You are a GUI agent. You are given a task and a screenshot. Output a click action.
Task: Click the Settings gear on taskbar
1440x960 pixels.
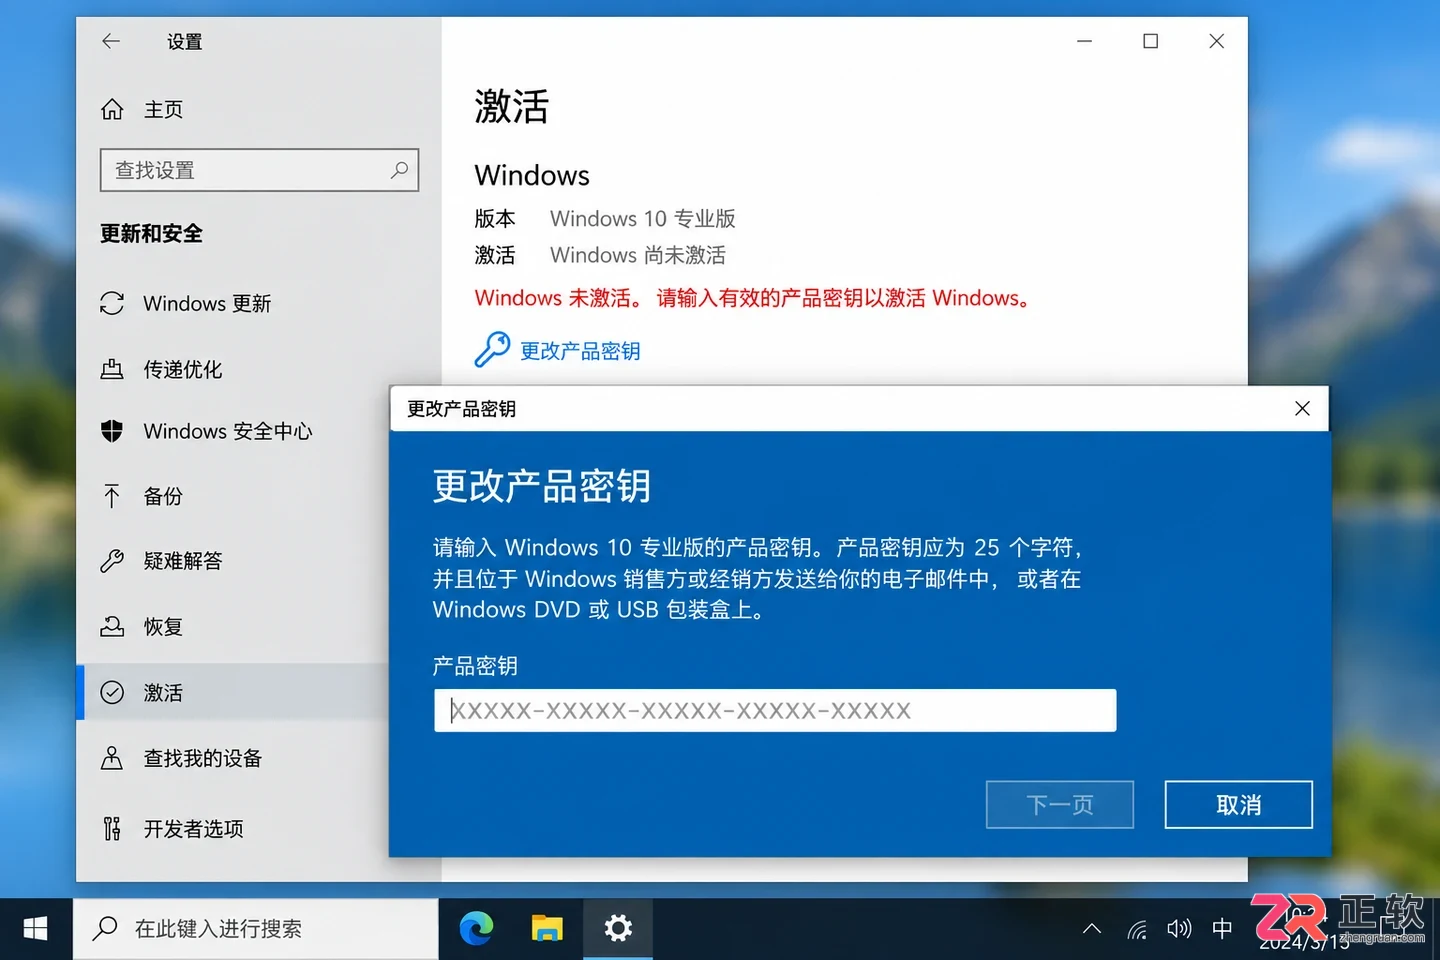[618, 929]
